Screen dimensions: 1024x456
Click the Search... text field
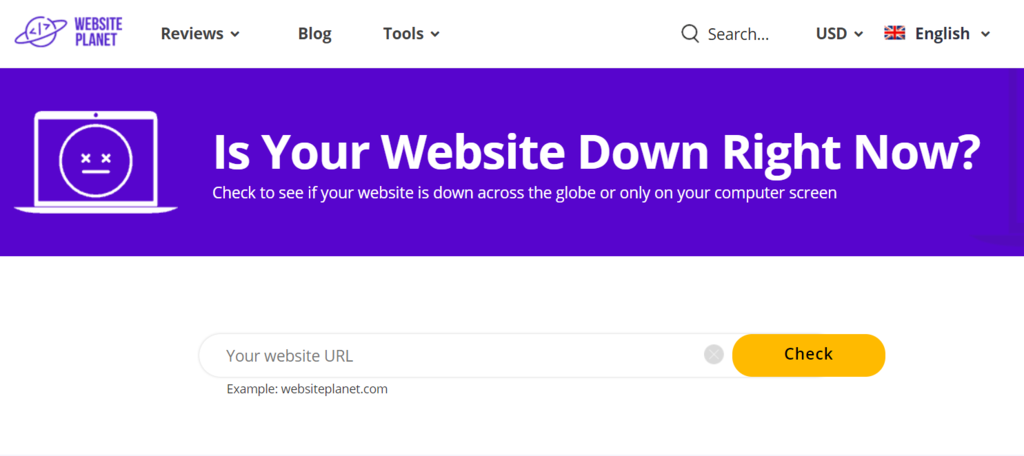[x=739, y=34]
